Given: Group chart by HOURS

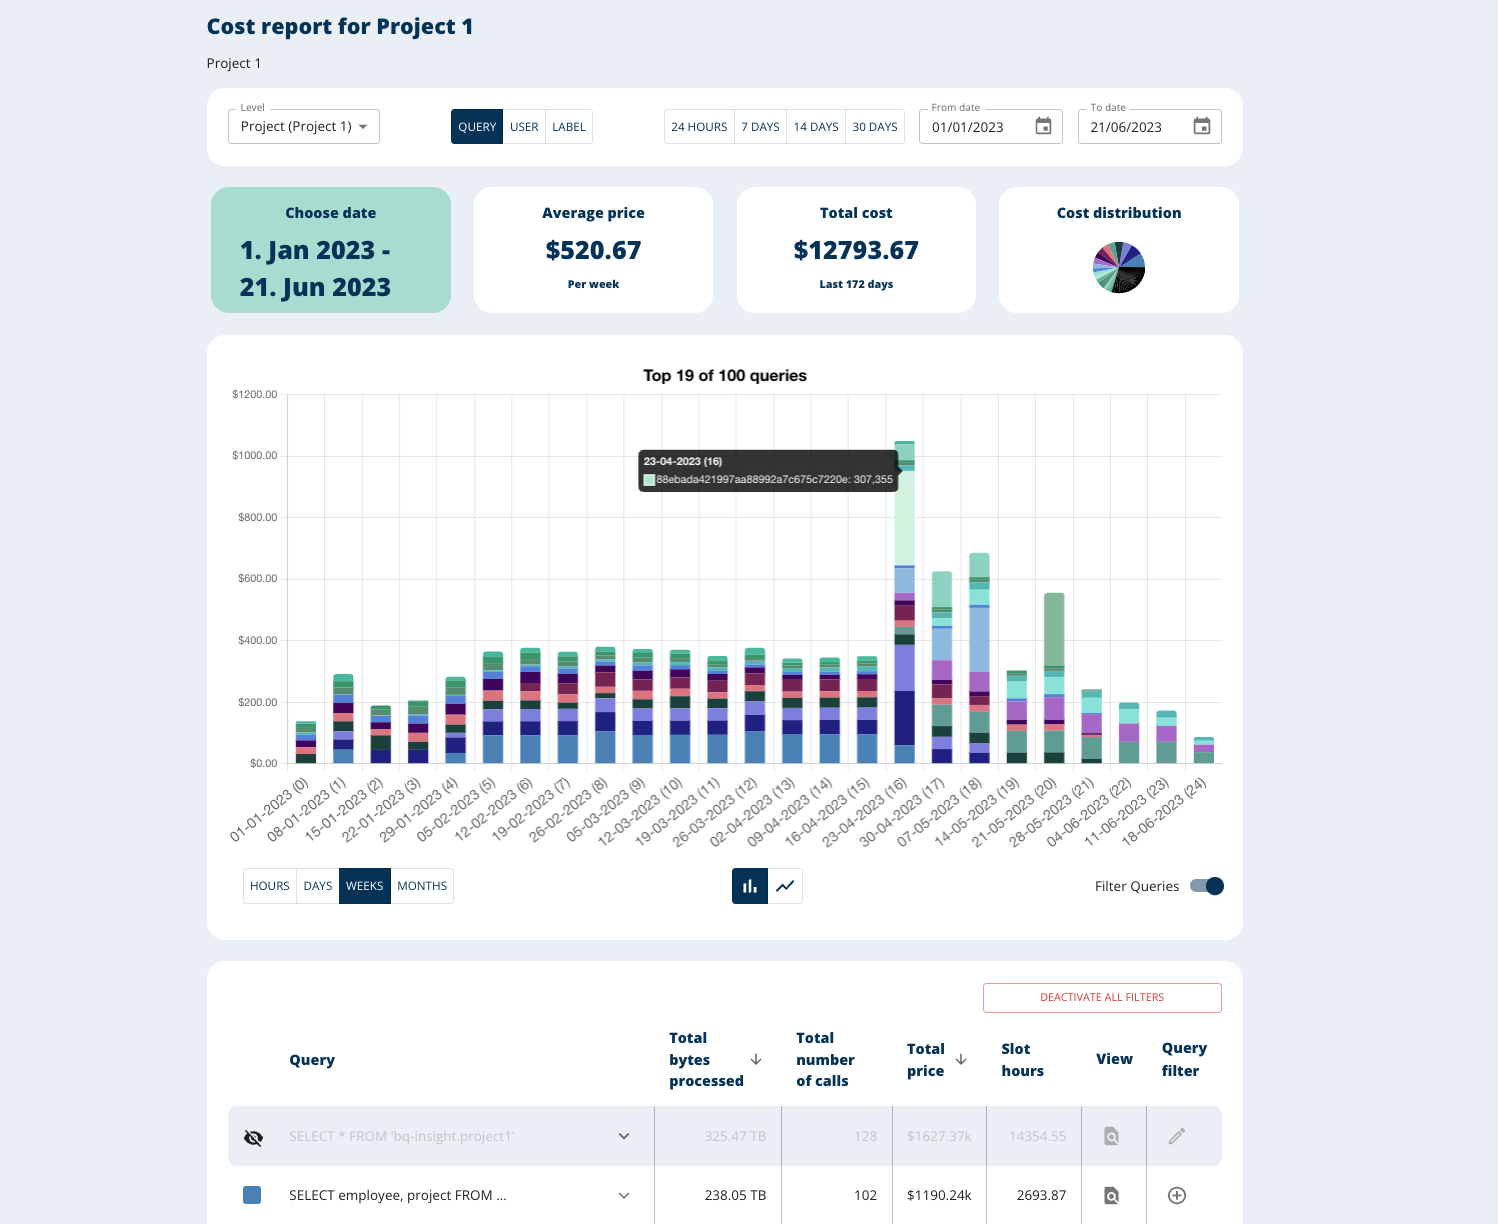Looking at the screenshot, I should pyautogui.click(x=270, y=886).
